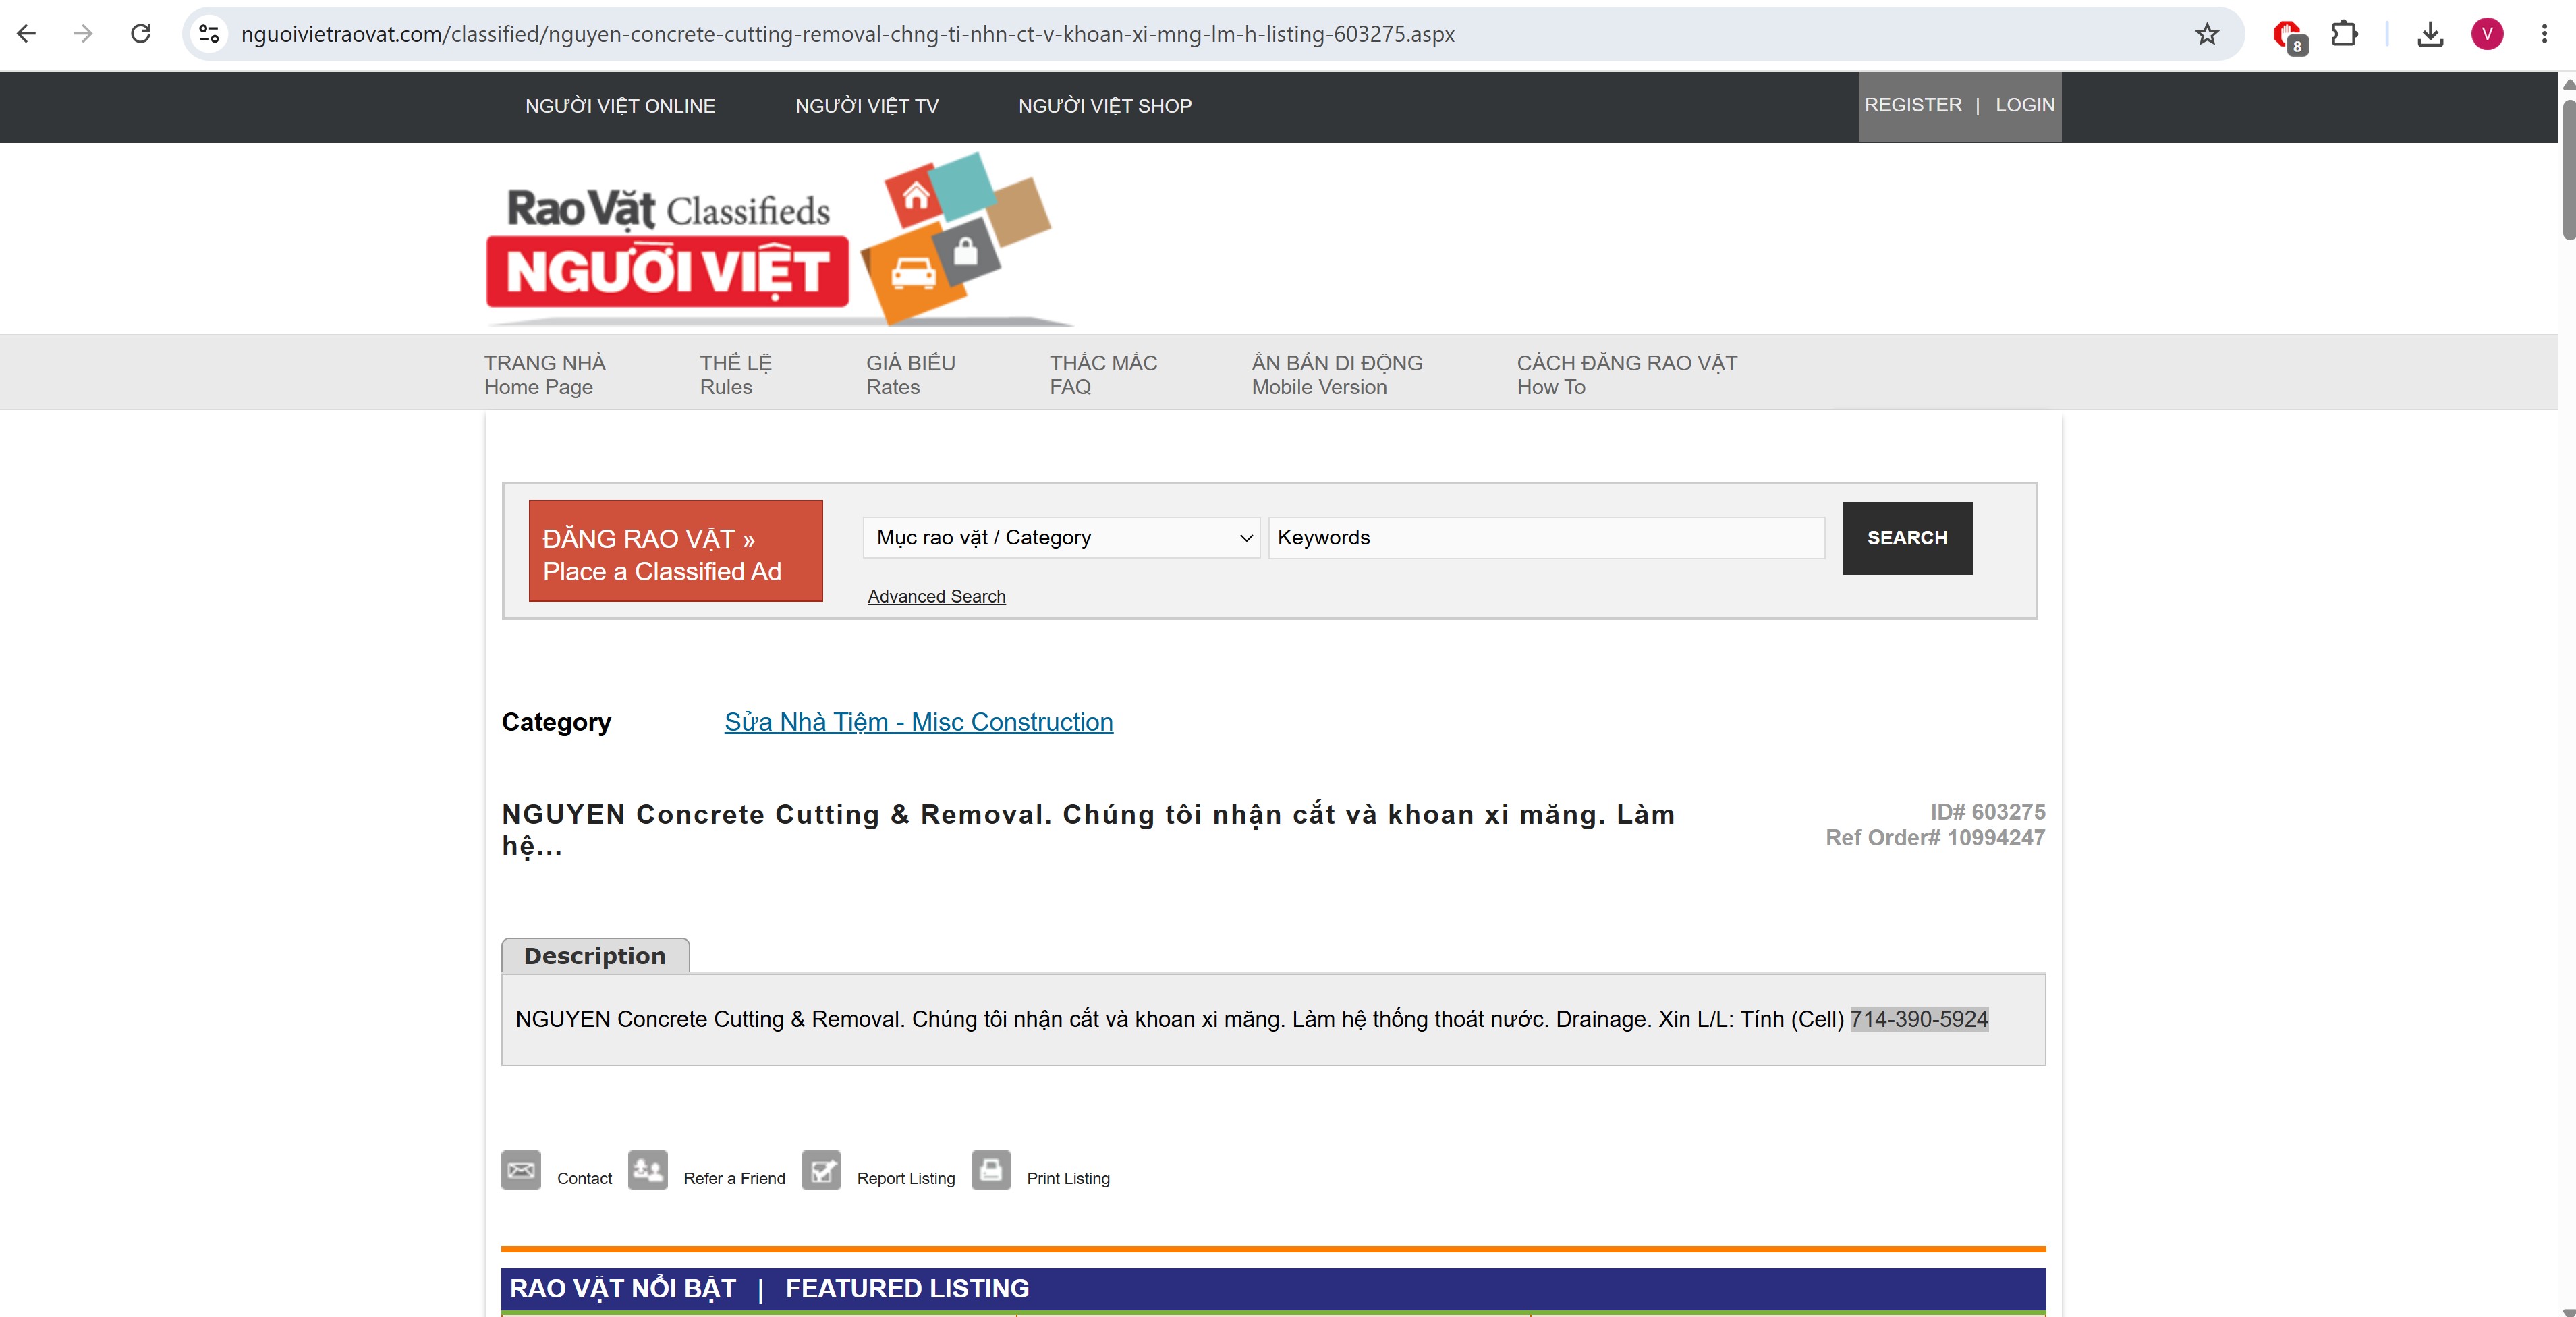Click the Contact text link
The width and height of the screenshot is (2576, 1317).
click(584, 1178)
